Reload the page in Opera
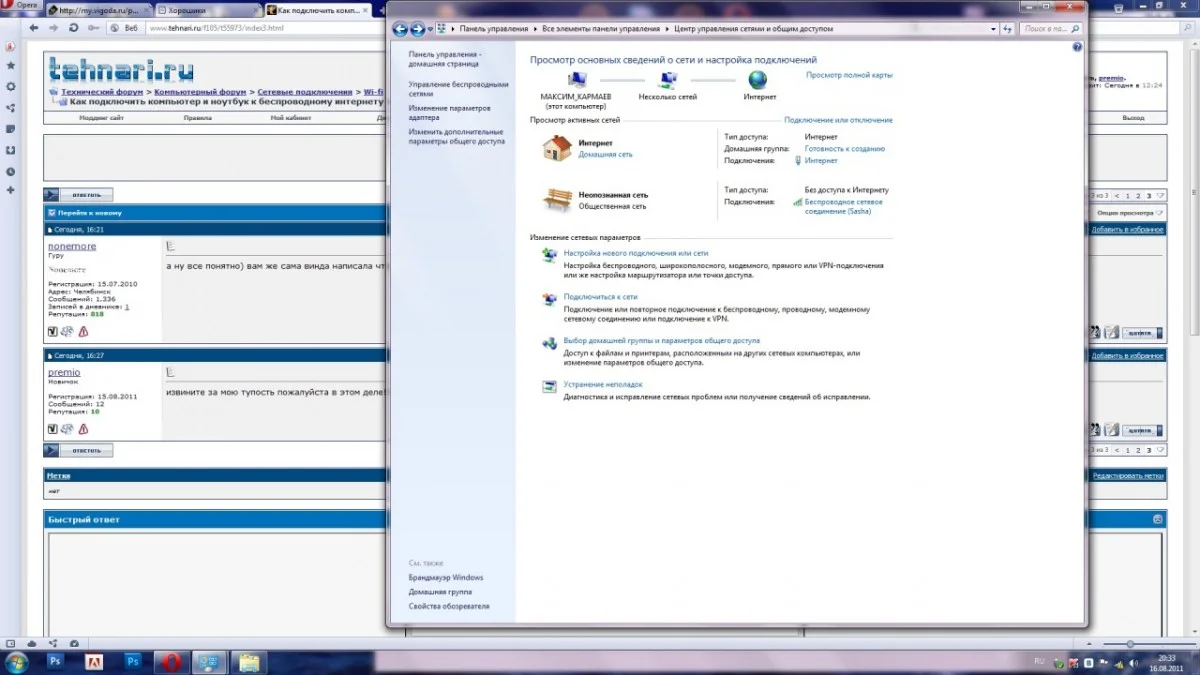The image size is (1200, 675). [x=74, y=28]
